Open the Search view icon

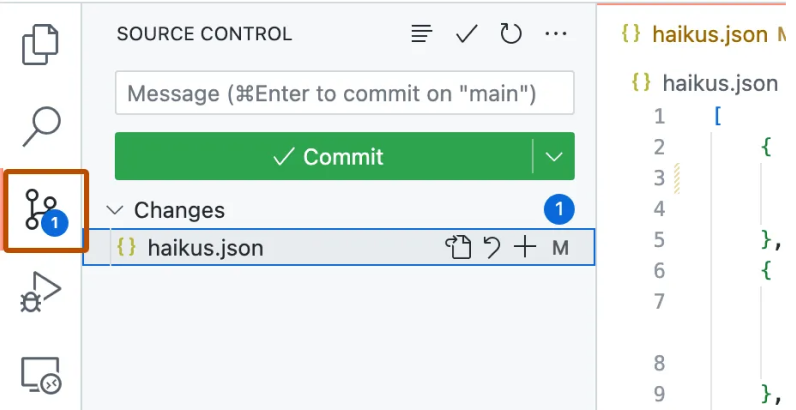41,125
